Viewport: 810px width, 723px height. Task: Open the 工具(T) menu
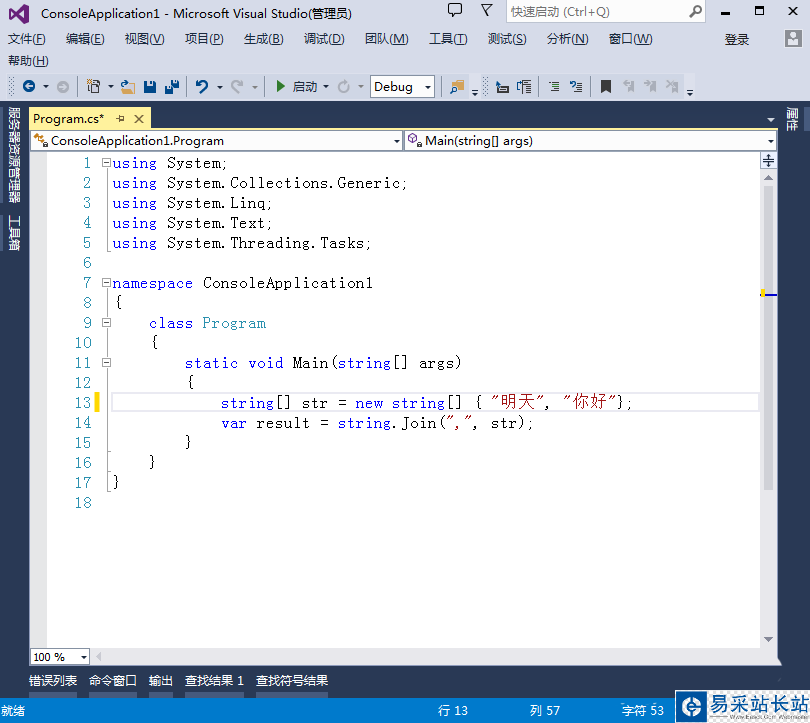(448, 39)
